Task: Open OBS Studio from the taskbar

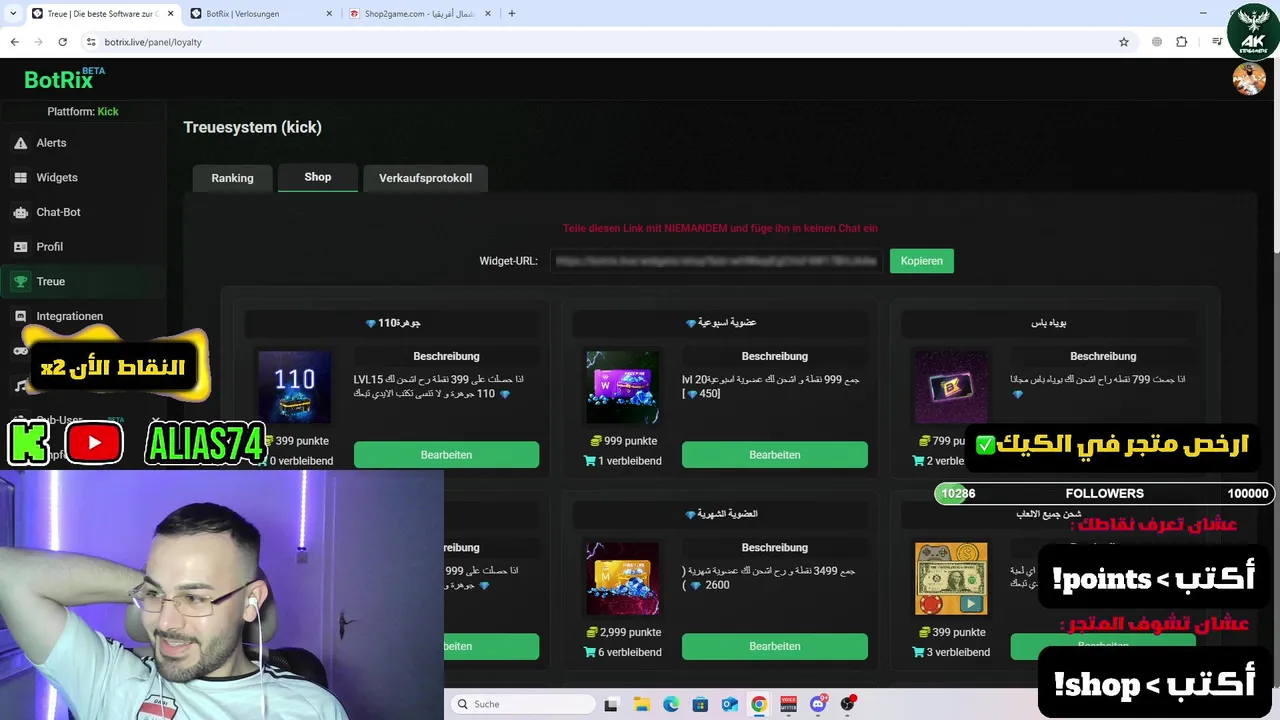Action: (848, 704)
